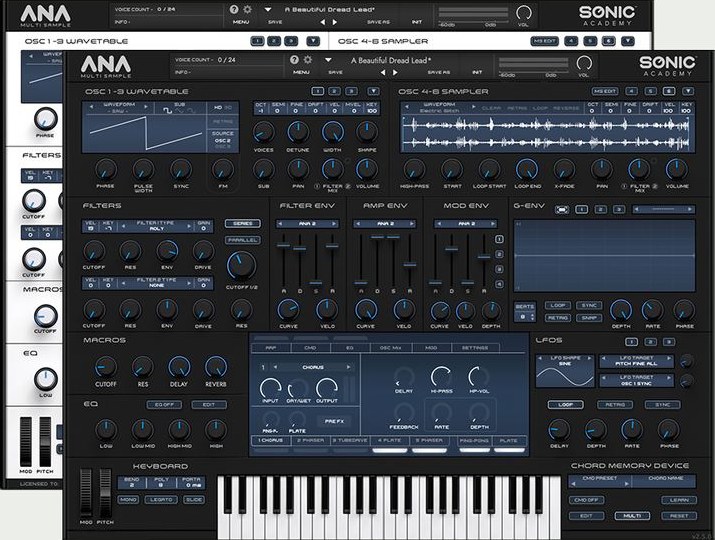Click the OSC 1-3 Width knob
Screen dimensions: 715x540
(332, 132)
